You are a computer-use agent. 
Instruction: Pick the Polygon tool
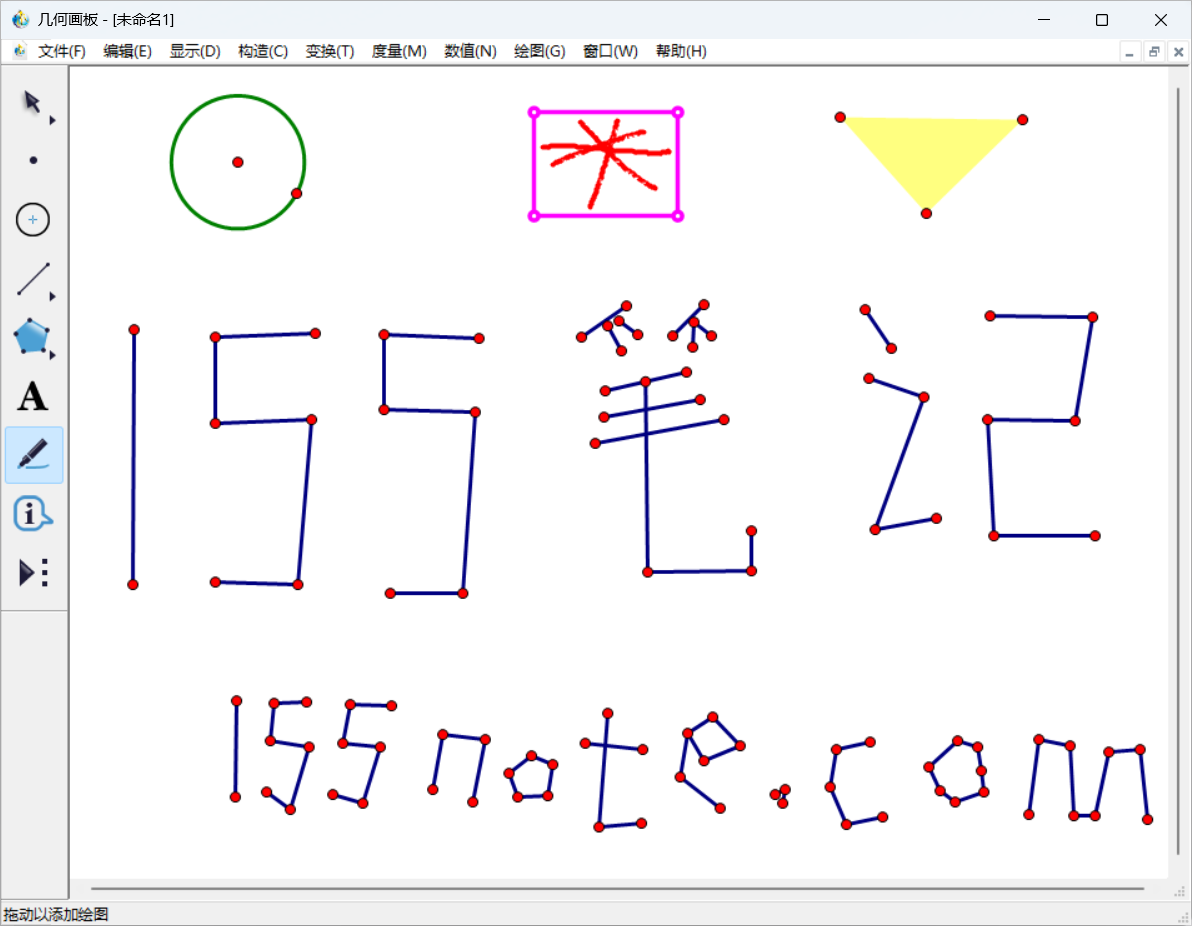point(32,337)
